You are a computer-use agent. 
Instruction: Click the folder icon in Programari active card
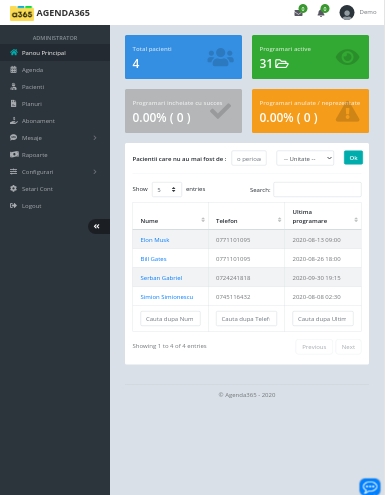click(282, 64)
